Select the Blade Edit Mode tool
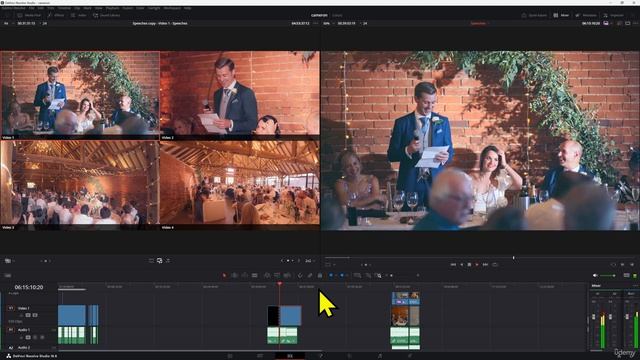 (x=254, y=276)
